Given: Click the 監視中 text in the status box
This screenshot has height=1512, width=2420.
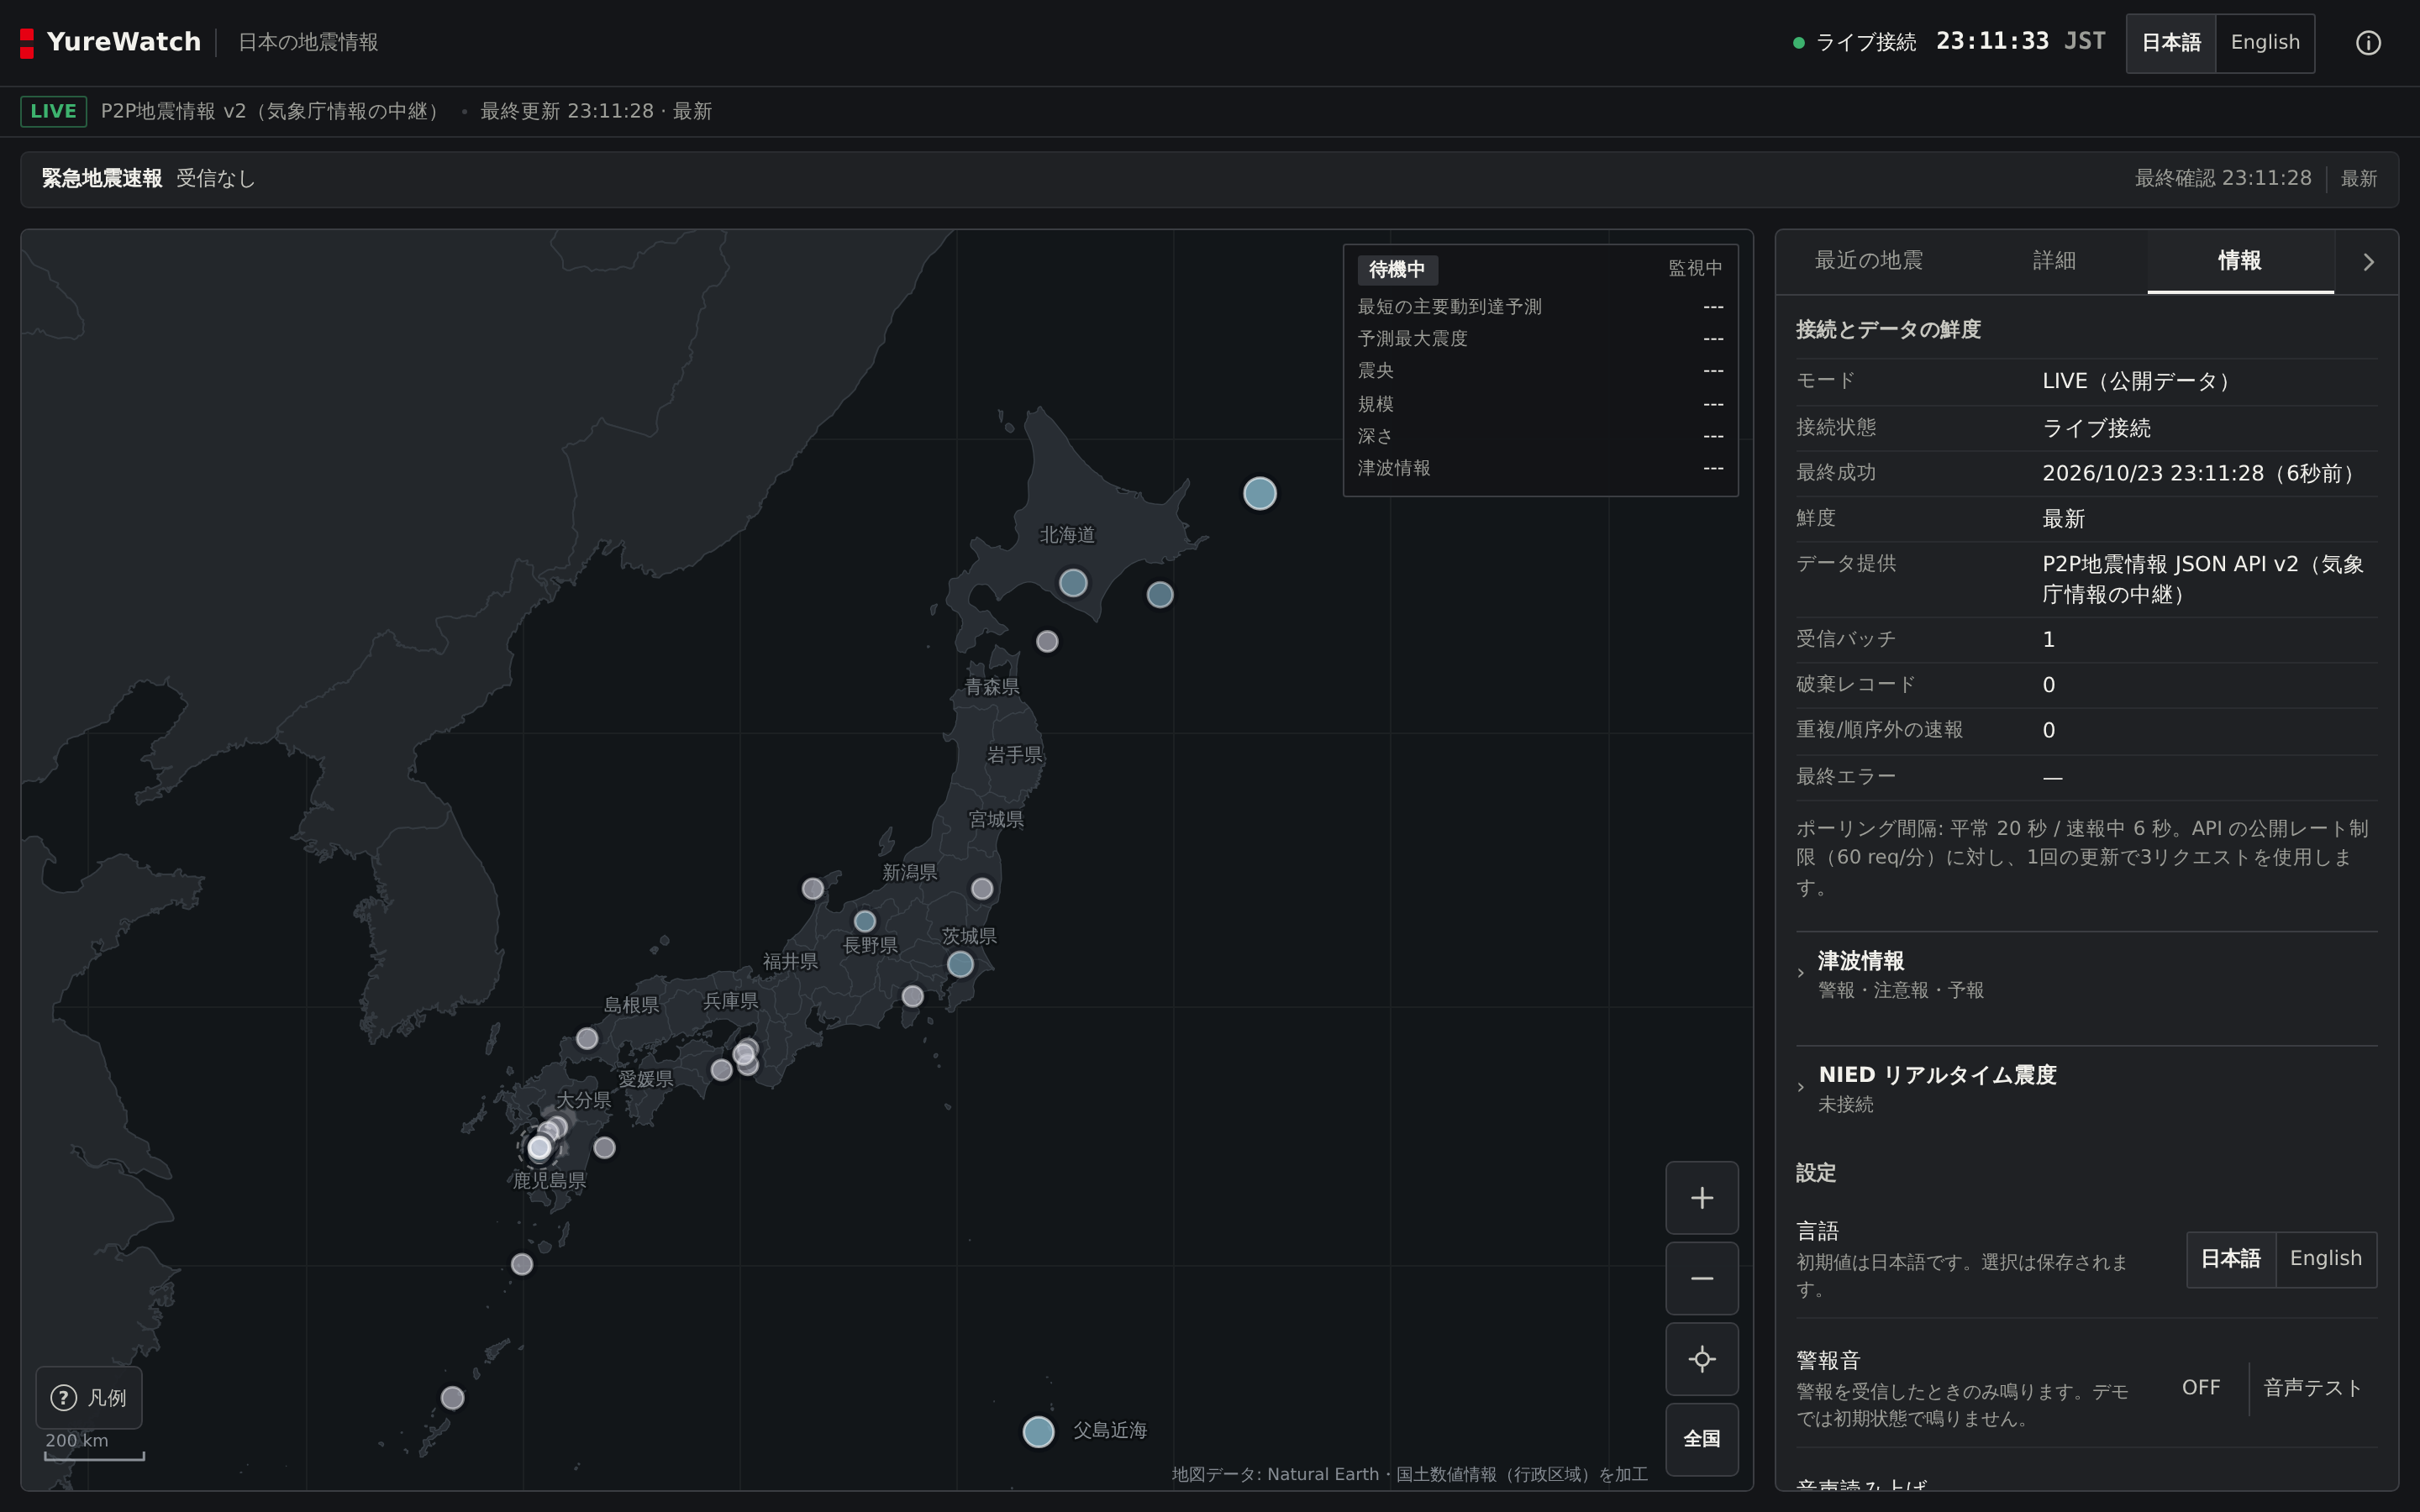Looking at the screenshot, I should point(1695,268).
